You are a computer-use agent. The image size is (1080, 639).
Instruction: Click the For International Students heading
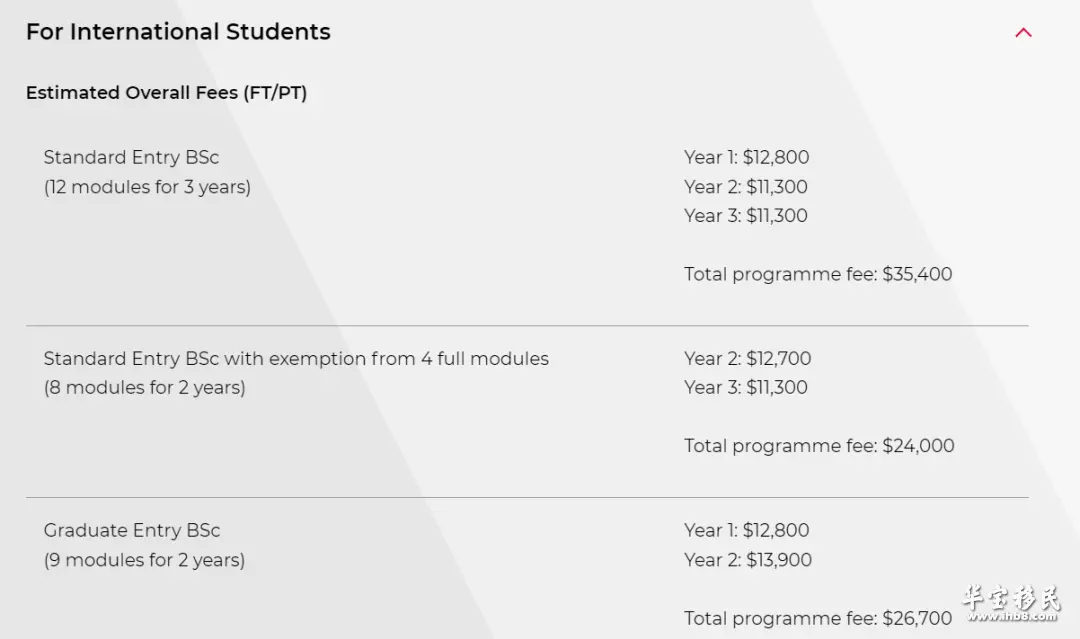click(x=178, y=32)
